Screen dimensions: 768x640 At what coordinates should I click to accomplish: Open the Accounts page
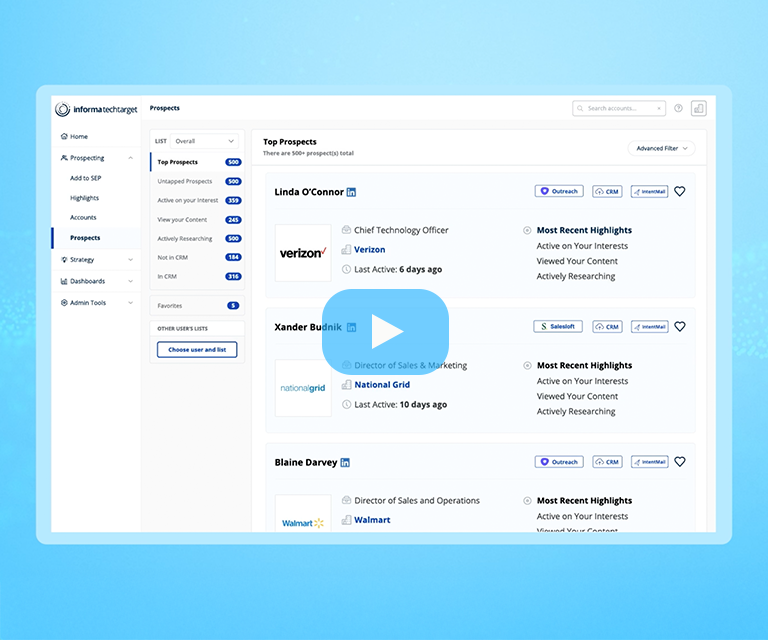pos(83,217)
